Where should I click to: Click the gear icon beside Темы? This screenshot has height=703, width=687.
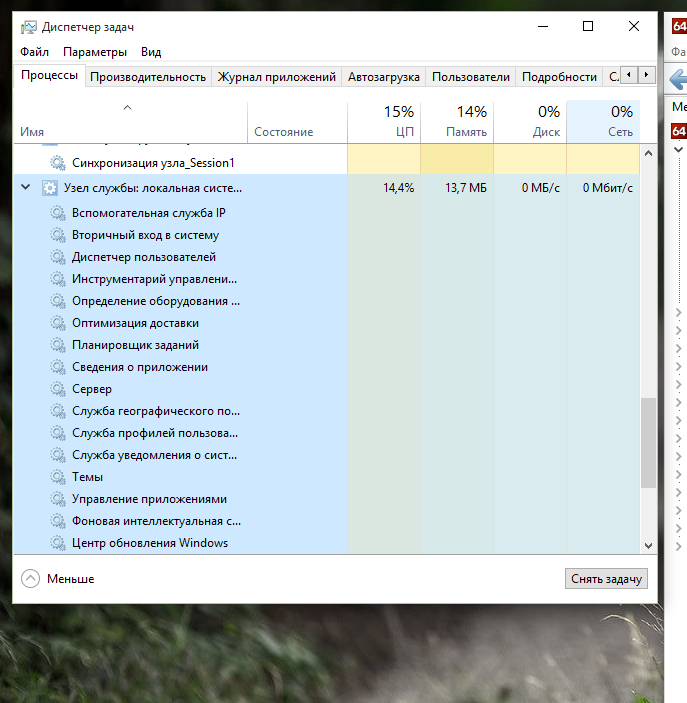[58, 477]
